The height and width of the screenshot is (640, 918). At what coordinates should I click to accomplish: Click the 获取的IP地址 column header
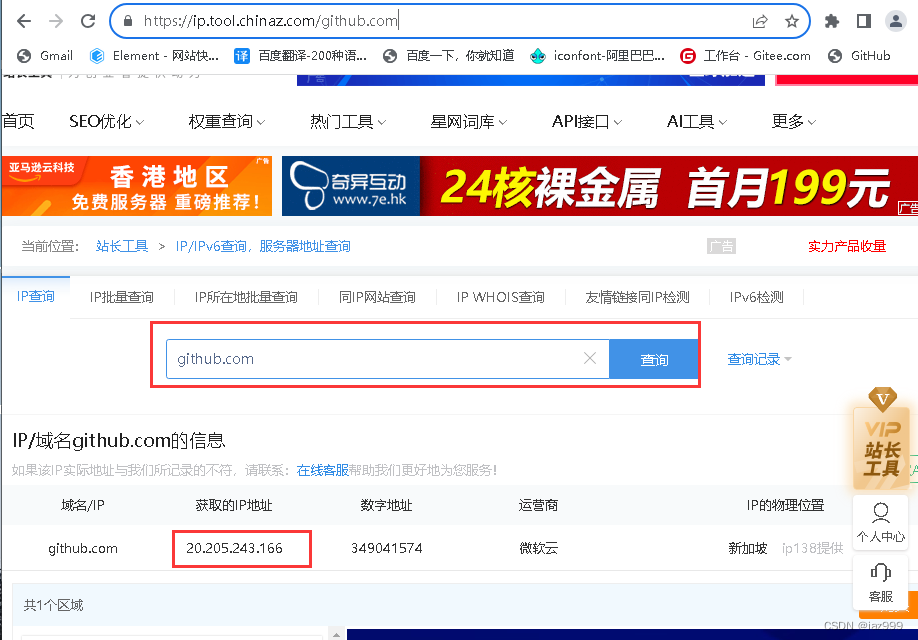coord(234,505)
